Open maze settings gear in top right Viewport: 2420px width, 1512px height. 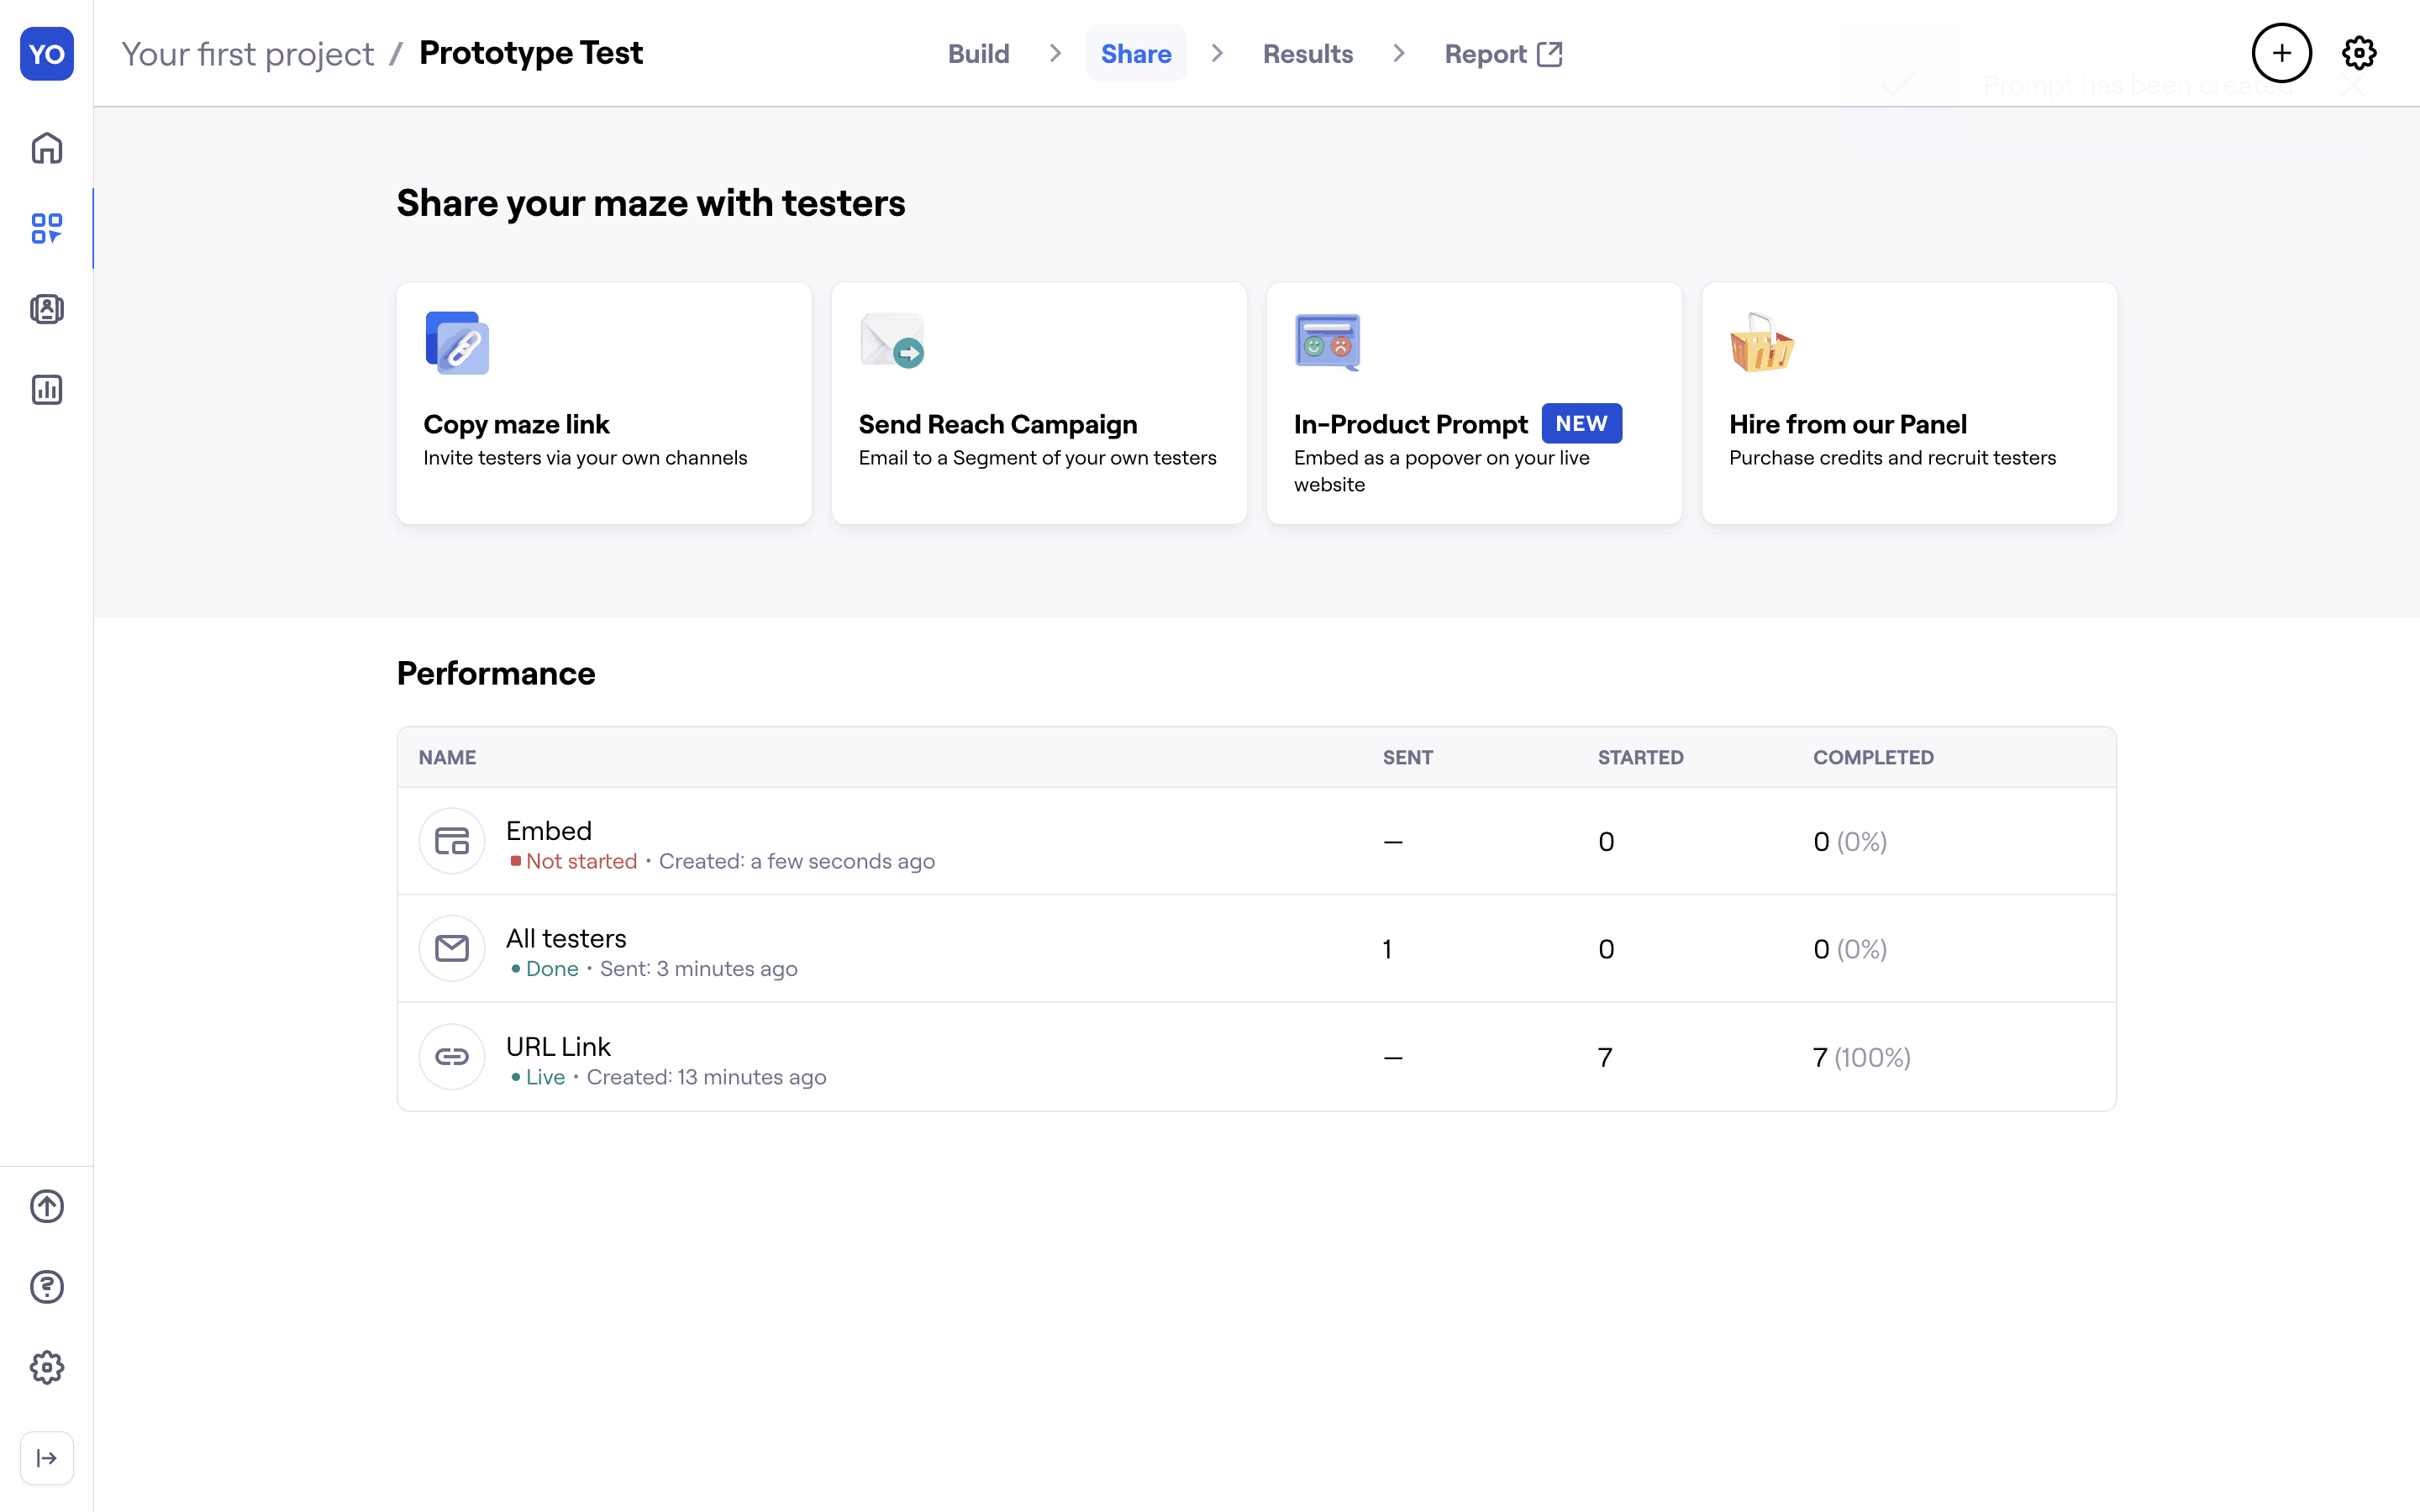pyautogui.click(x=2359, y=53)
